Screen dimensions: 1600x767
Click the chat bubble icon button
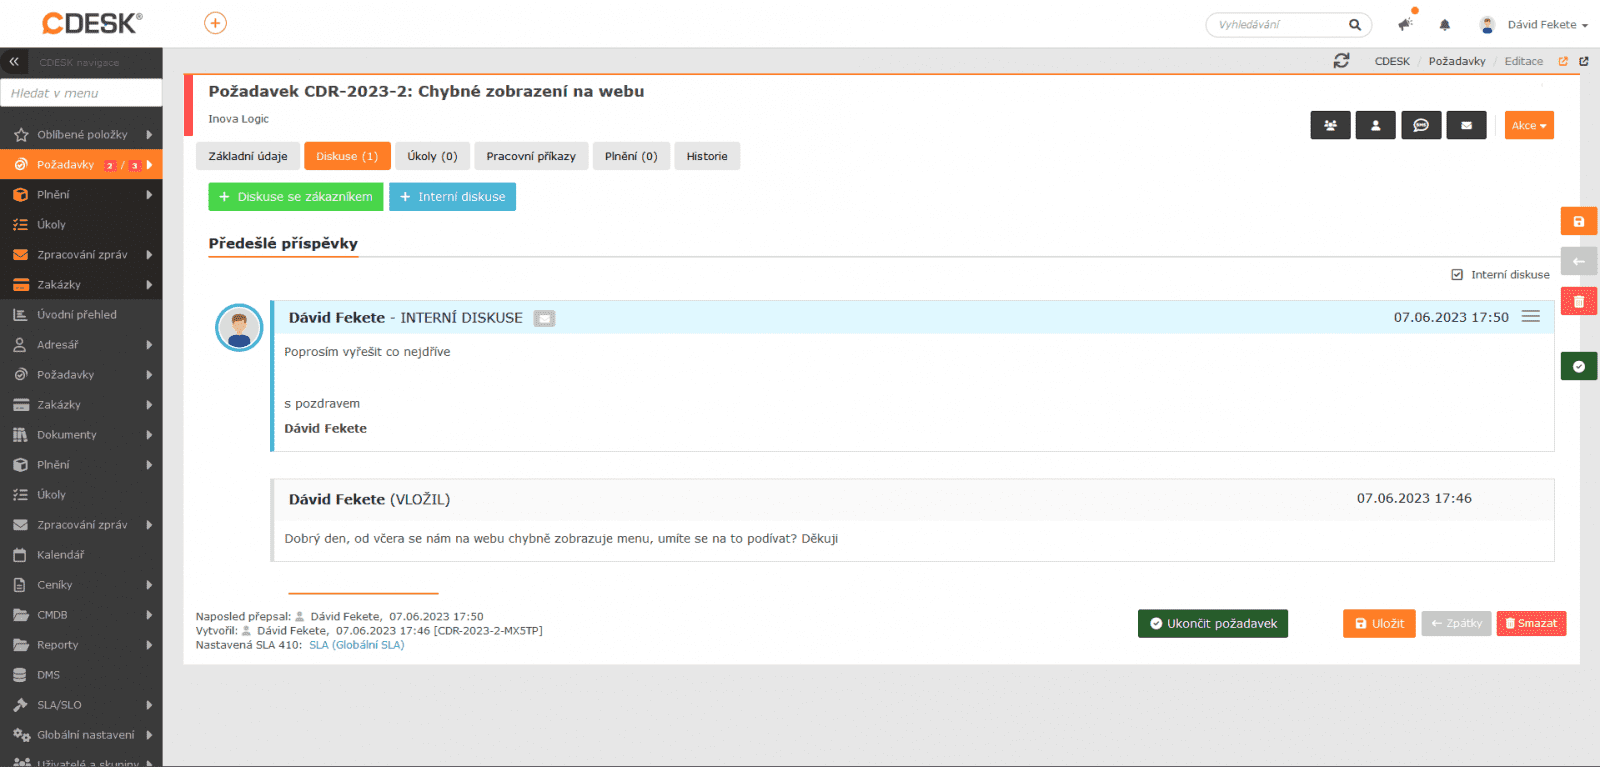(x=1421, y=125)
